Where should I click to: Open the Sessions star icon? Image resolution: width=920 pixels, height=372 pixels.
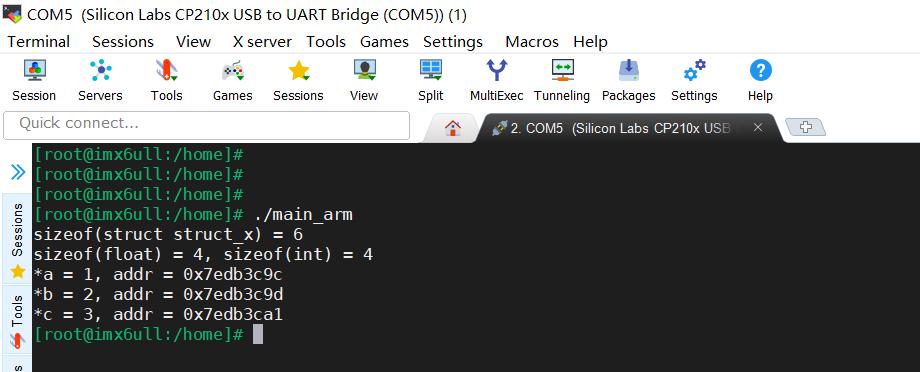[299, 70]
